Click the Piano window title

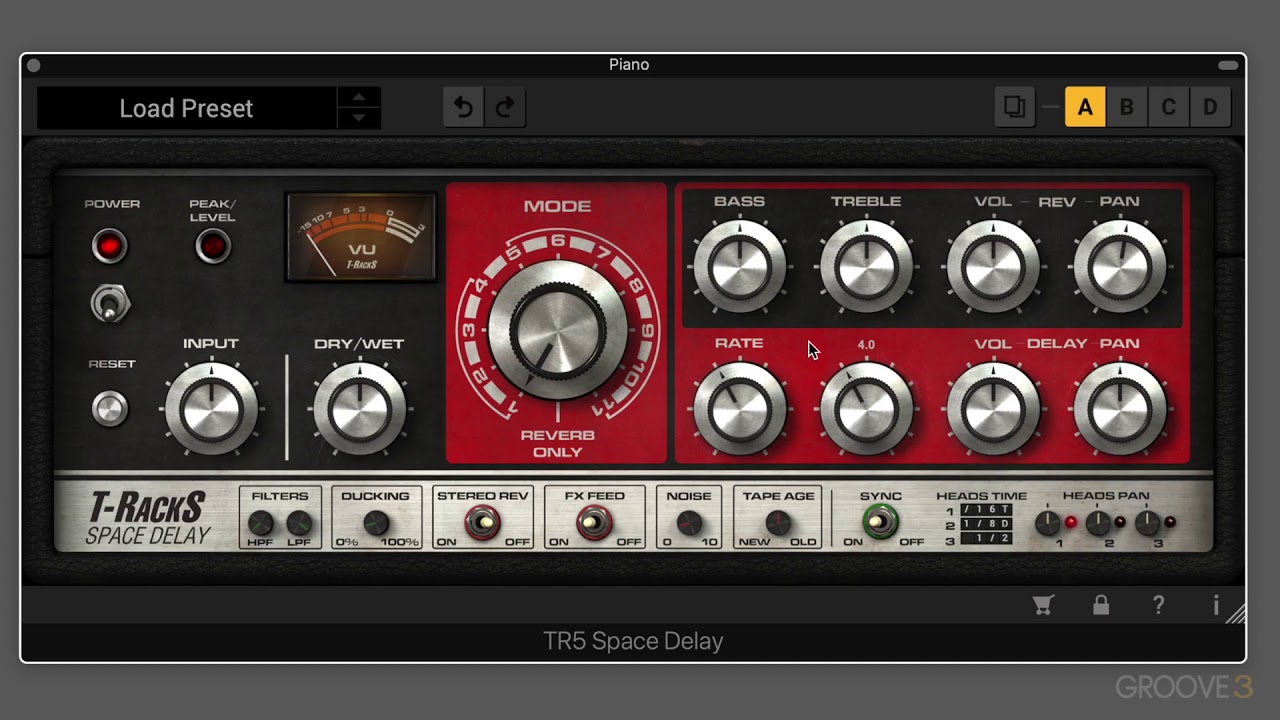pos(629,64)
